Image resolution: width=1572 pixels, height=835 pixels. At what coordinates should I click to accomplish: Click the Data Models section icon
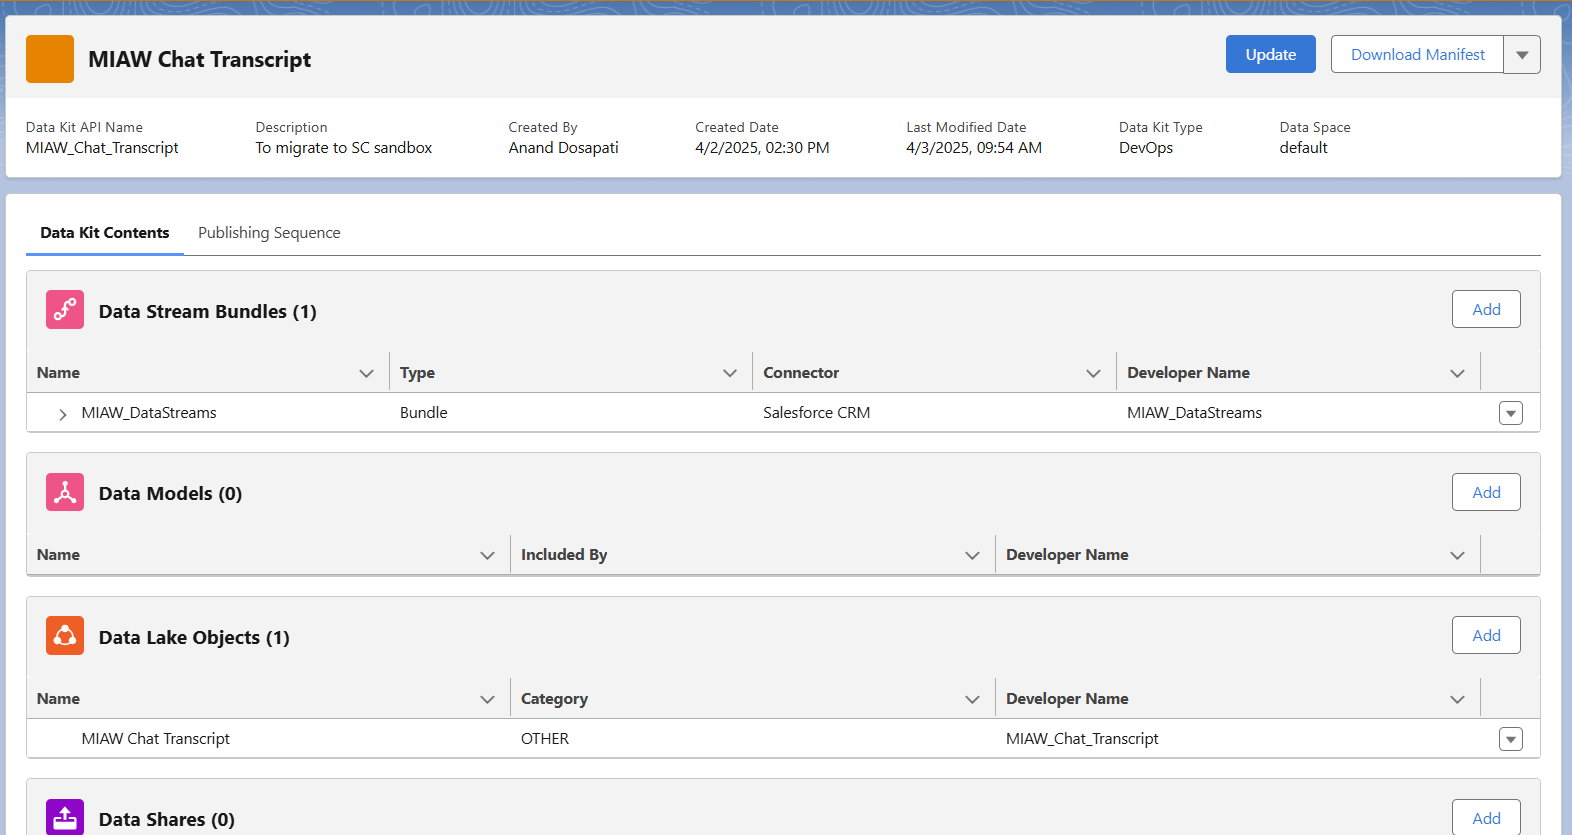[65, 492]
